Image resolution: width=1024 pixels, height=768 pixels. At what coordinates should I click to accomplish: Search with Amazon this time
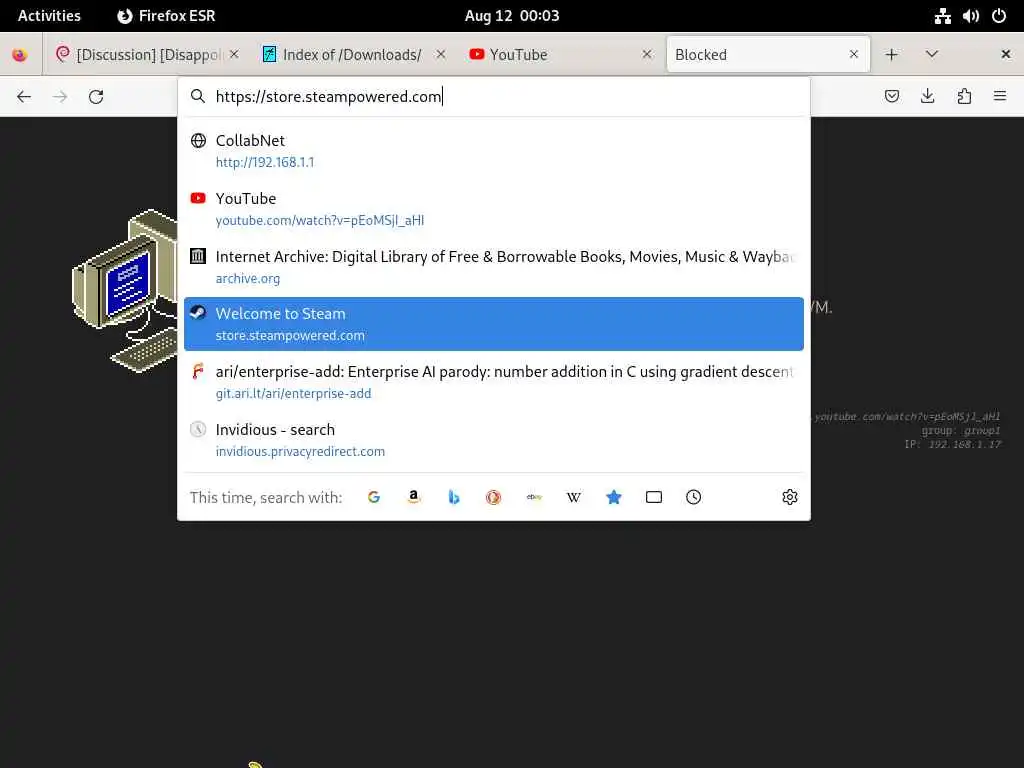(x=413, y=497)
